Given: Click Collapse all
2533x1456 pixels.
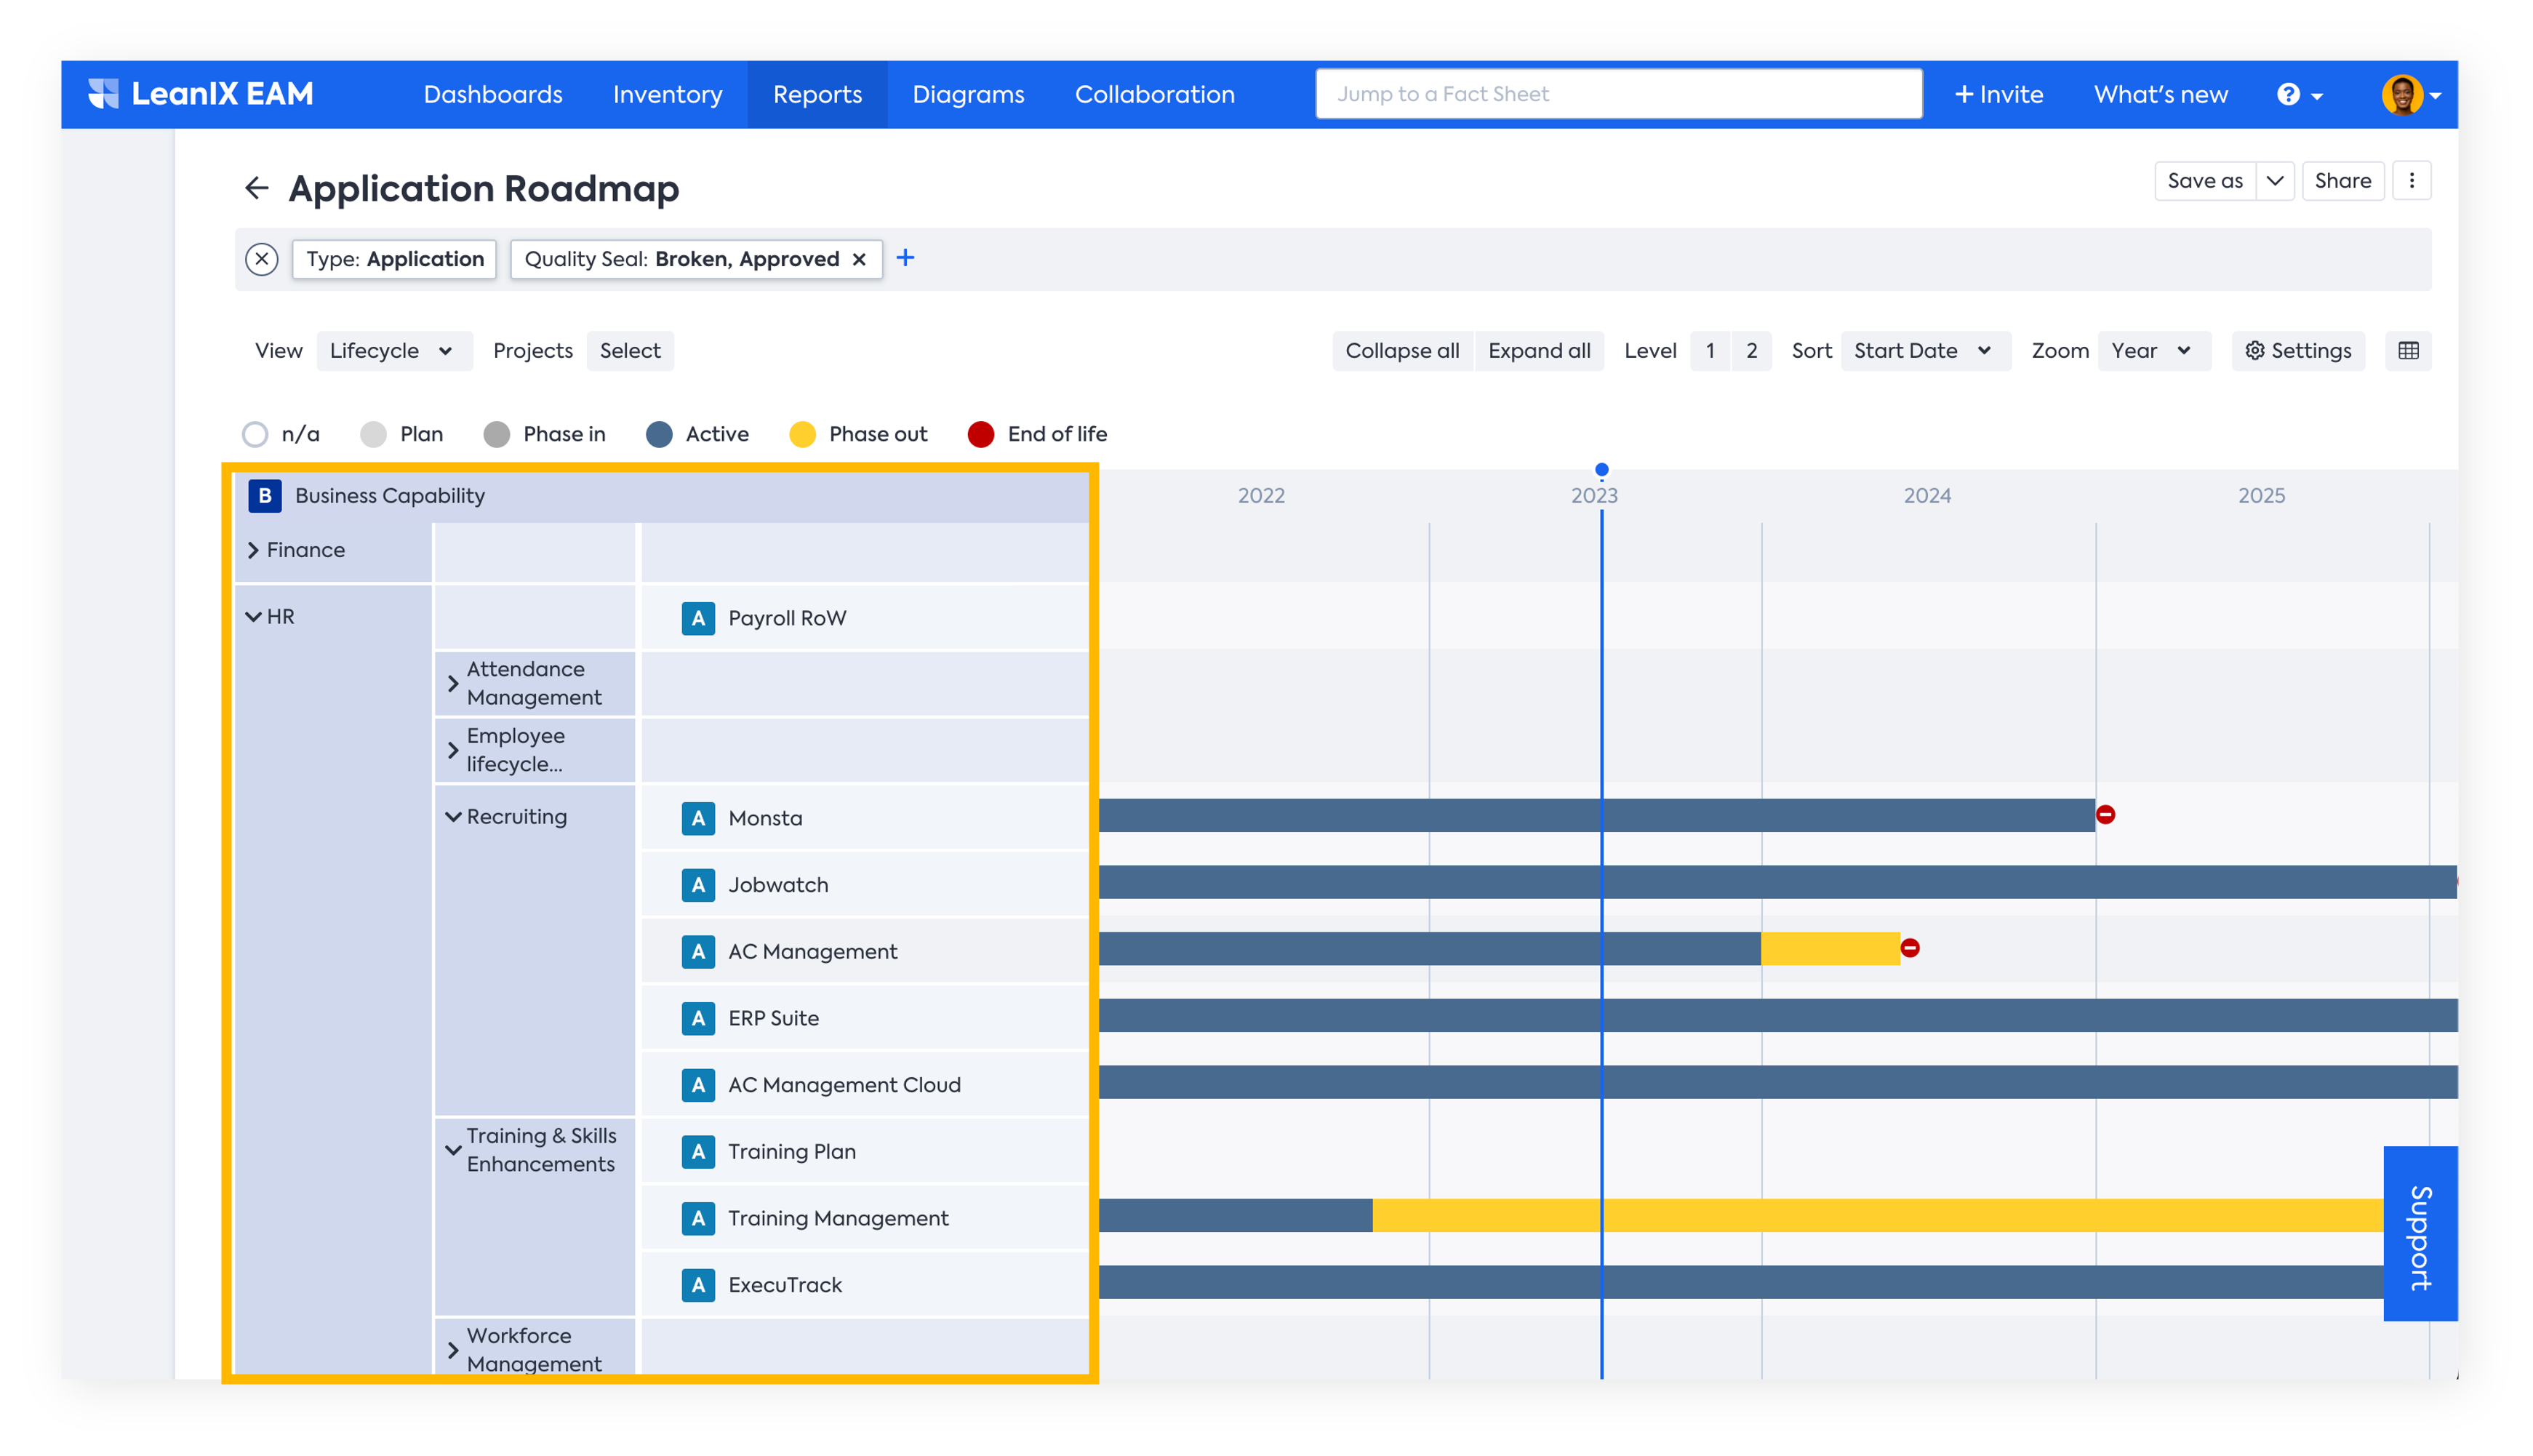Looking at the screenshot, I should pyautogui.click(x=1402, y=351).
